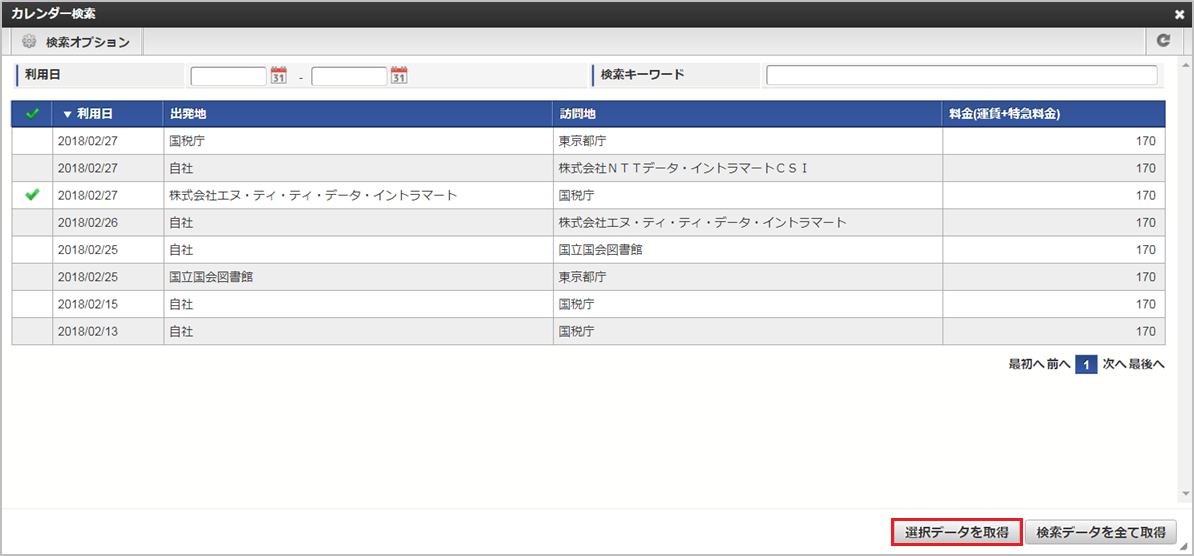The width and height of the screenshot is (1194, 556).
Task: Click 国税庁 in the 2018/02/13 row
Action: click(x=576, y=331)
